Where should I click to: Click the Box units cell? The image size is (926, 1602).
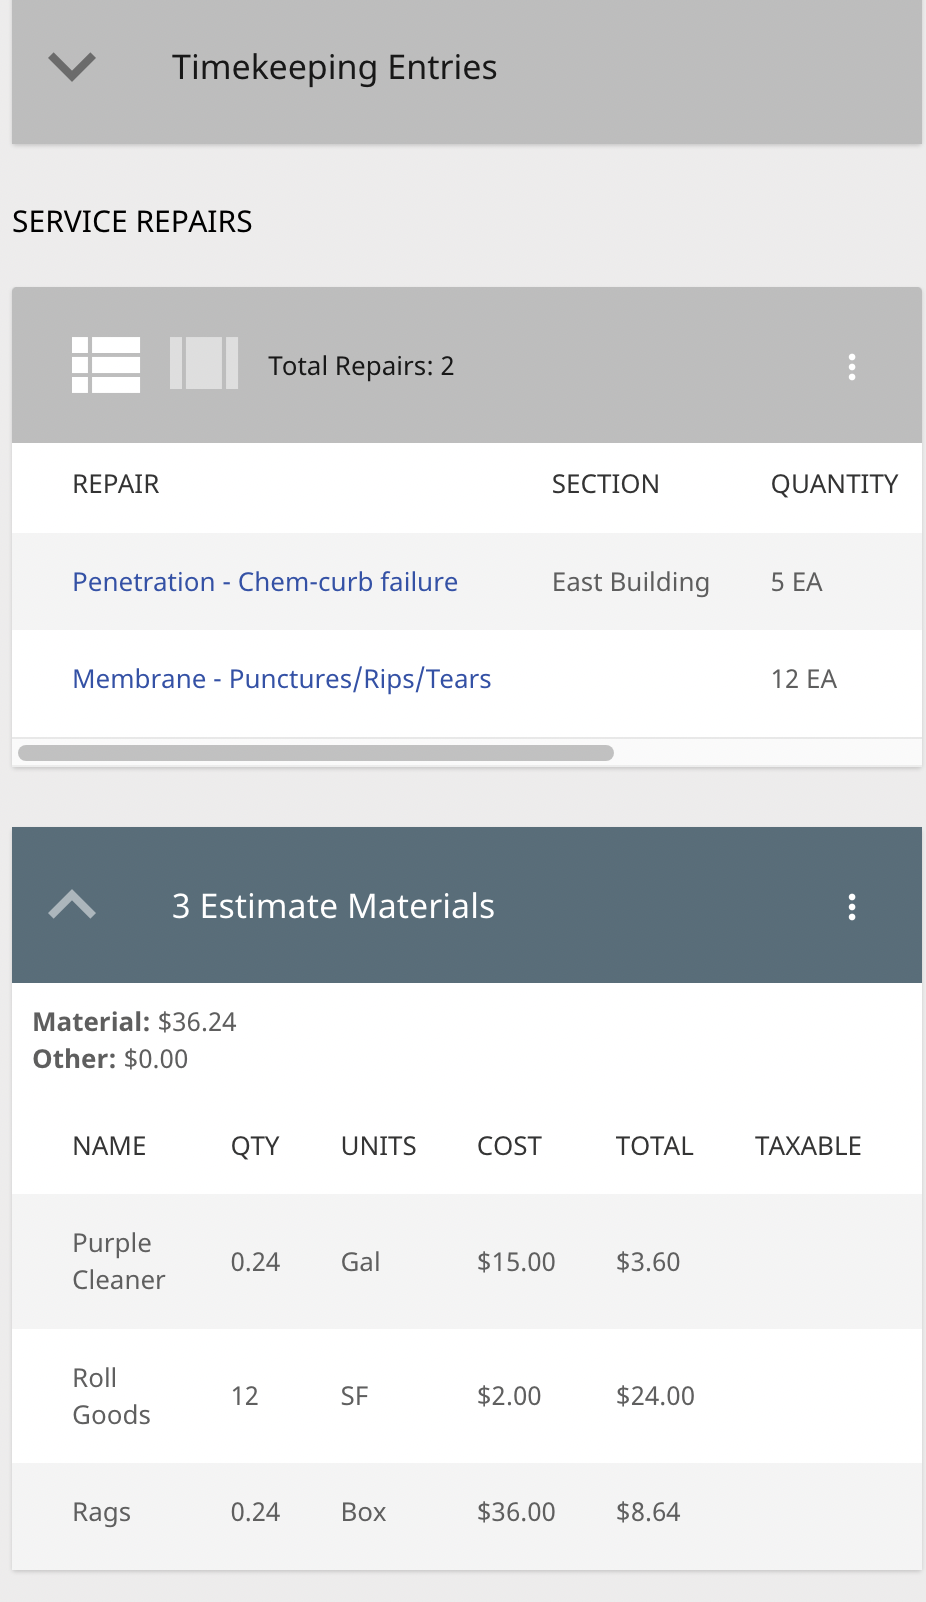(363, 1512)
